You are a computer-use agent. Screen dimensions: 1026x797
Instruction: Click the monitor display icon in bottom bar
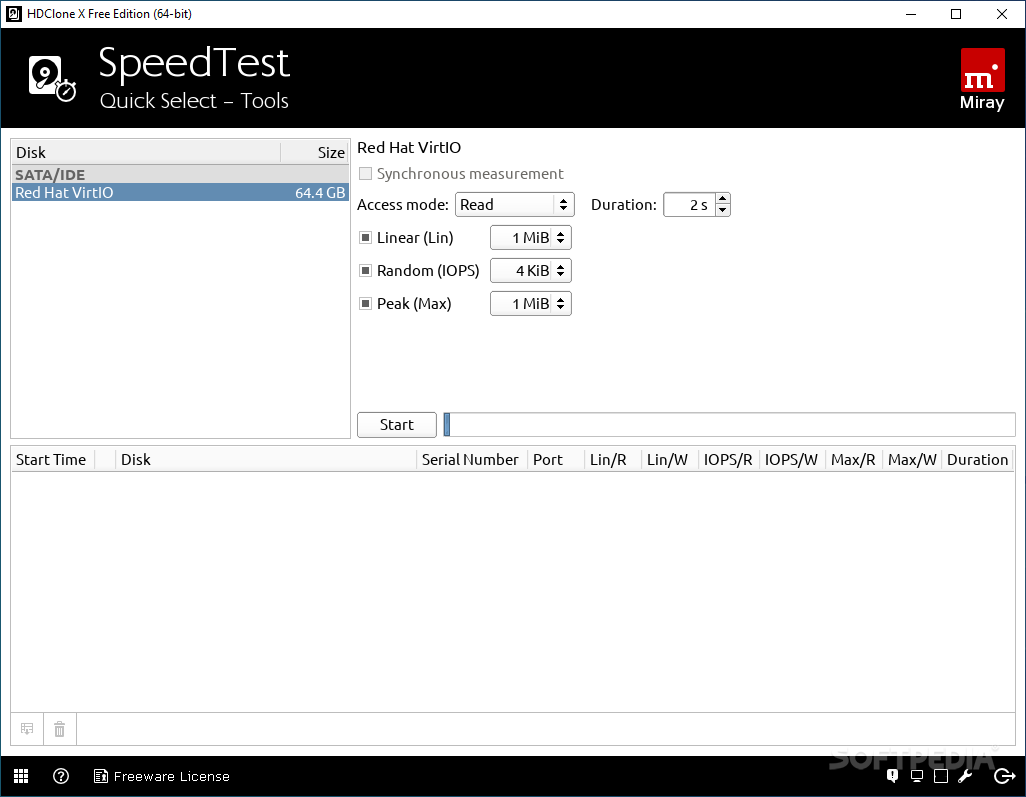coord(917,776)
